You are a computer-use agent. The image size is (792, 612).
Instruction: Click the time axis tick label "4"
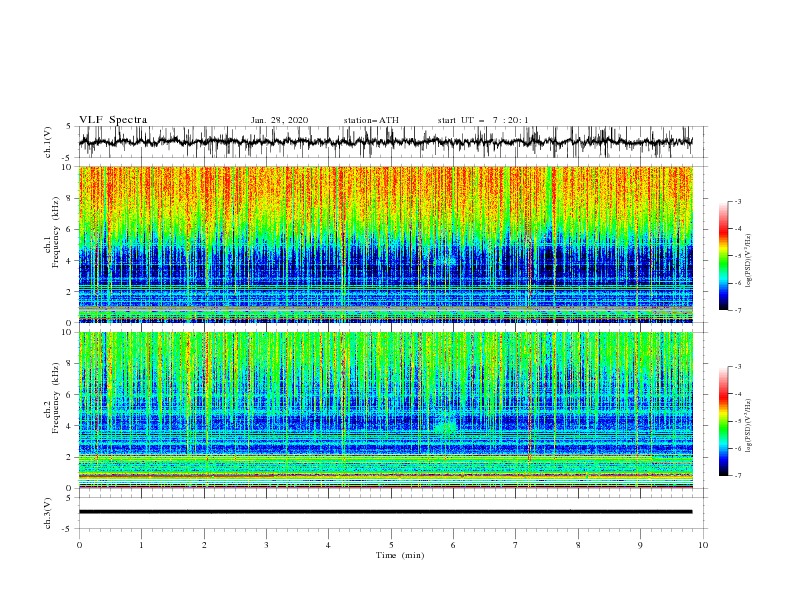(x=328, y=545)
